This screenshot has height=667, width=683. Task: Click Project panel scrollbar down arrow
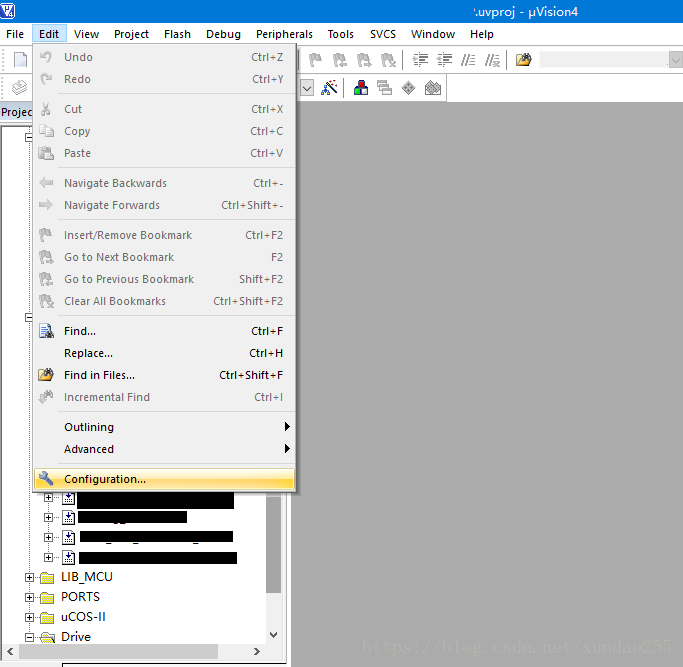(274, 635)
